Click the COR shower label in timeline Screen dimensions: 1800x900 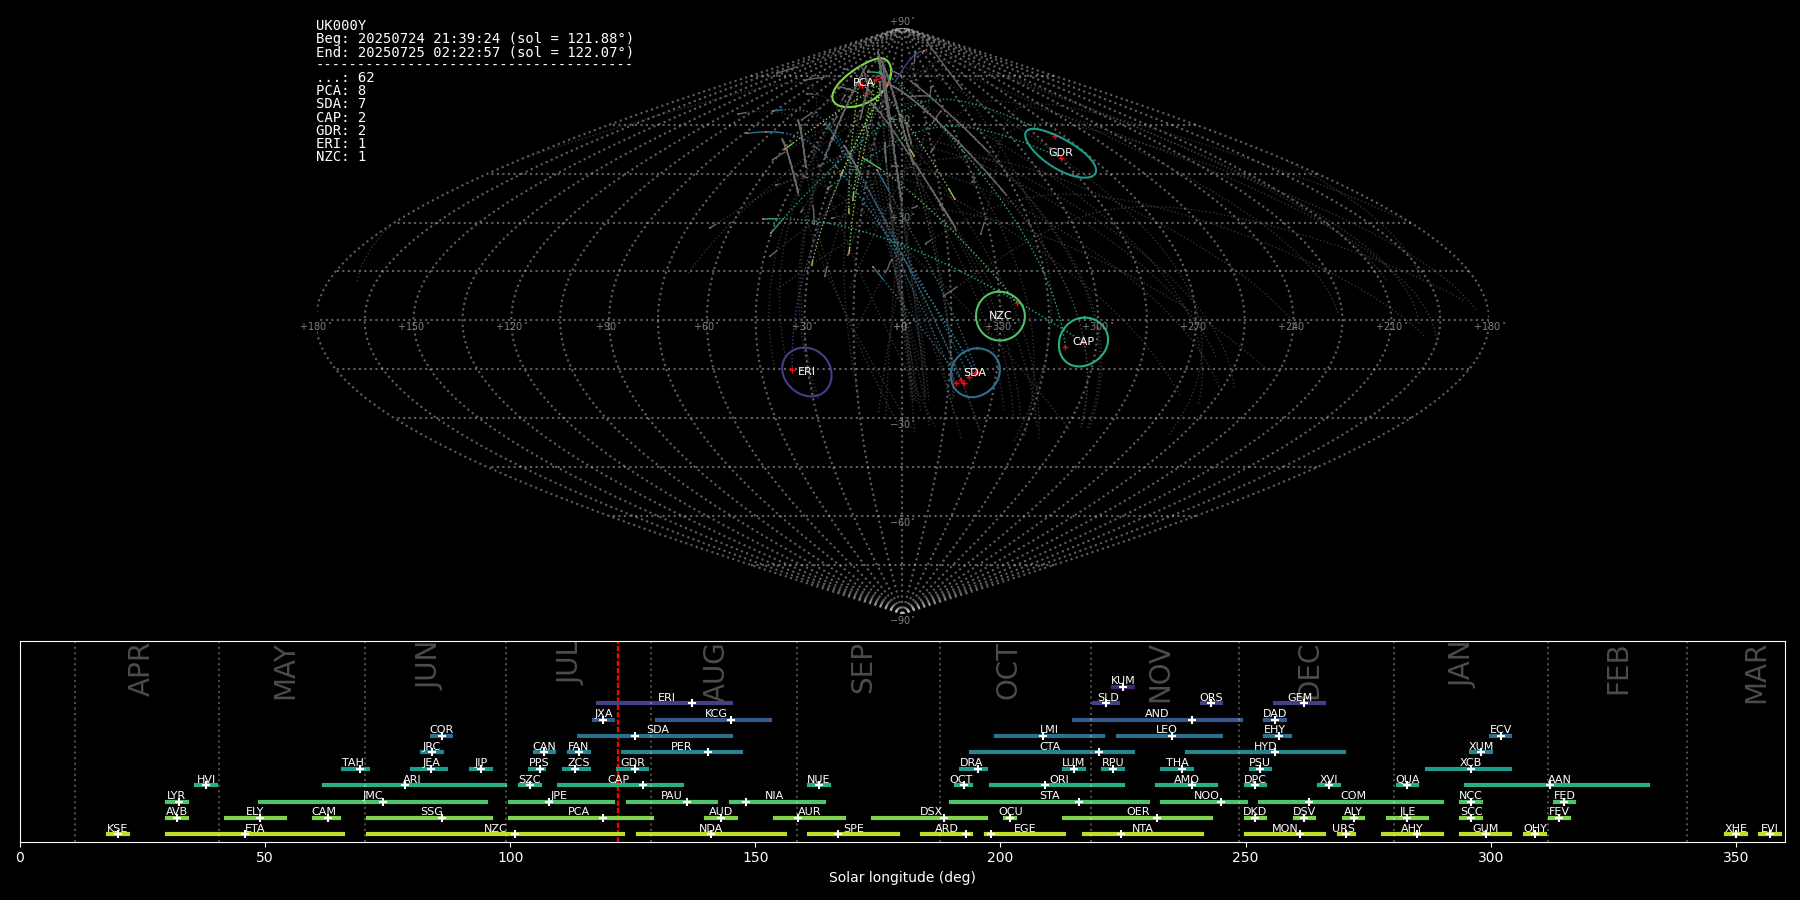[441, 730]
